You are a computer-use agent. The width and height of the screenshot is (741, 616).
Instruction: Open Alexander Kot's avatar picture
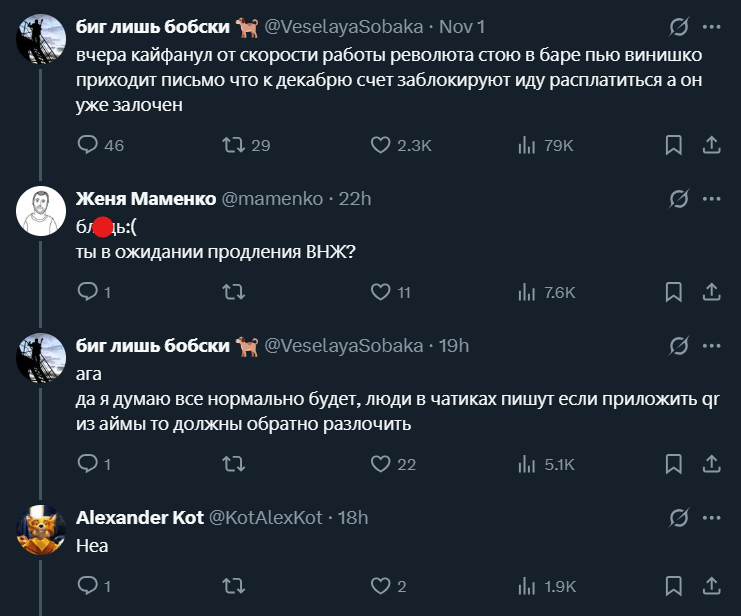coord(42,531)
